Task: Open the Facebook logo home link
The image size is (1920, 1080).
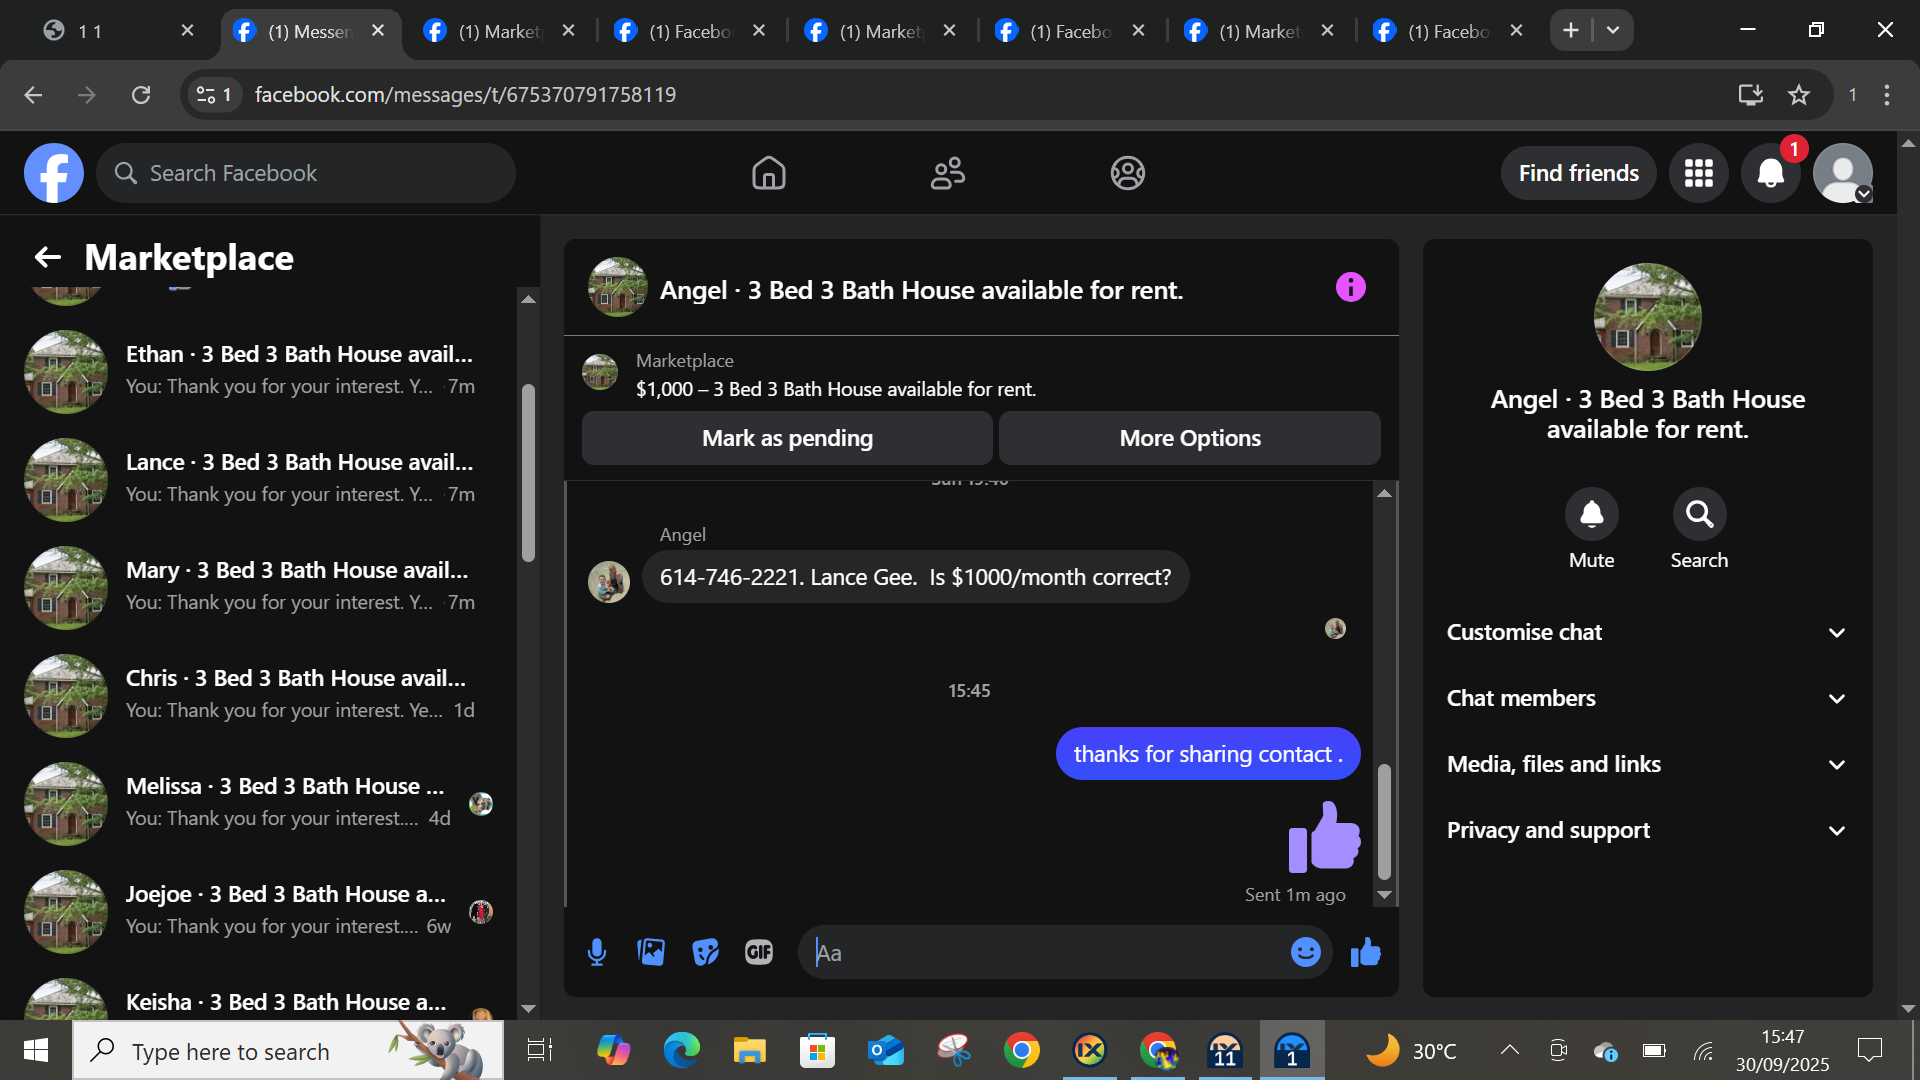Action: [54, 173]
